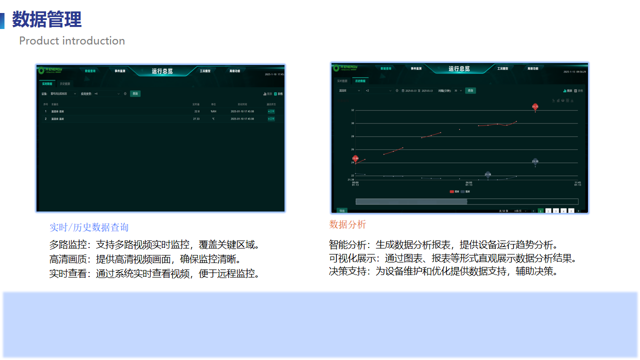Click the green logo in left dashboard
640x360 pixels.
[x=41, y=71]
